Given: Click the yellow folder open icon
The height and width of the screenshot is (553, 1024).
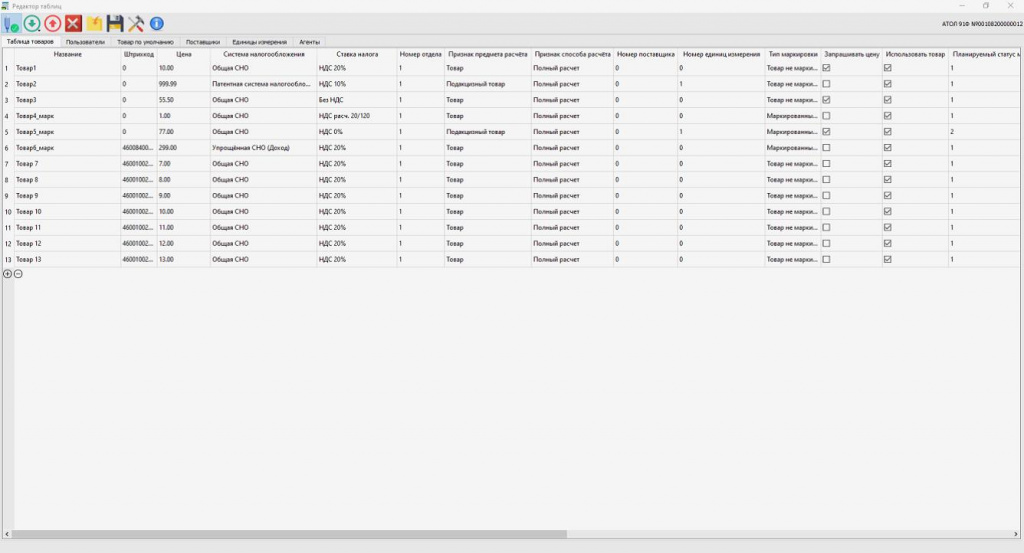Looking at the screenshot, I should point(95,24).
